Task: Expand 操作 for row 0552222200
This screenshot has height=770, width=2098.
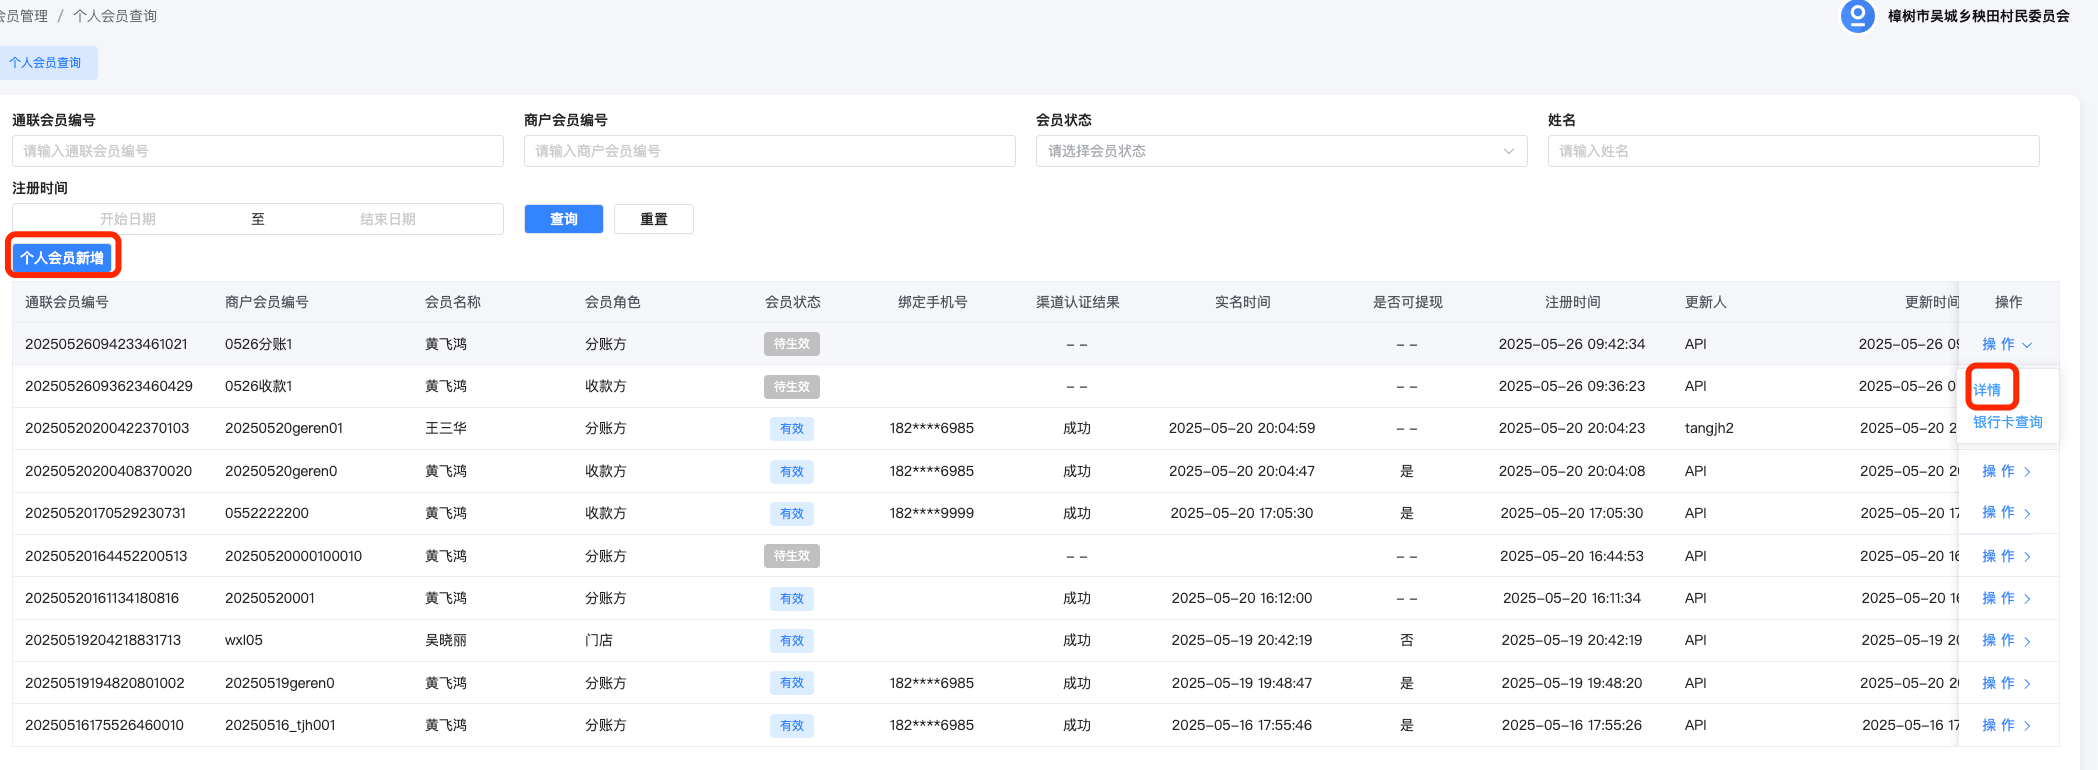Action: point(2007,513)
